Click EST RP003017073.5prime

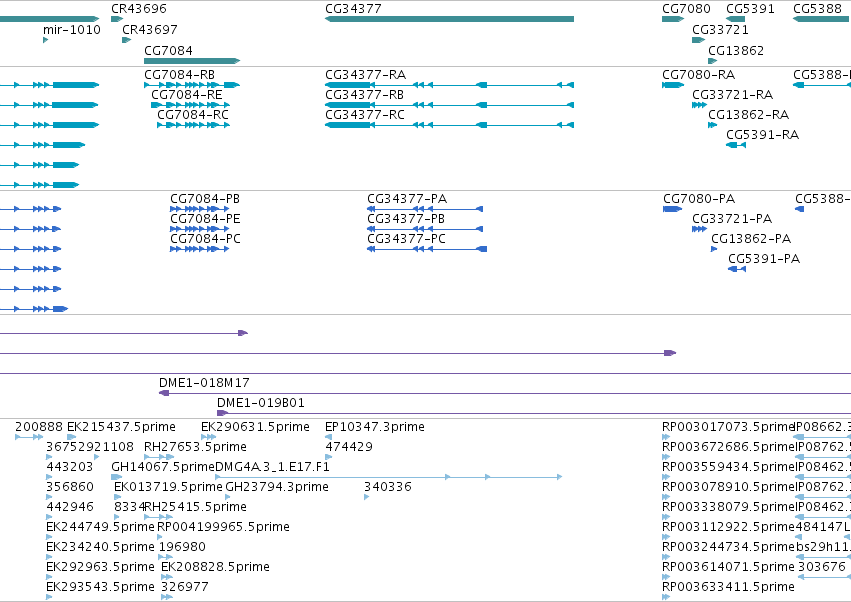tap(728, 427)
